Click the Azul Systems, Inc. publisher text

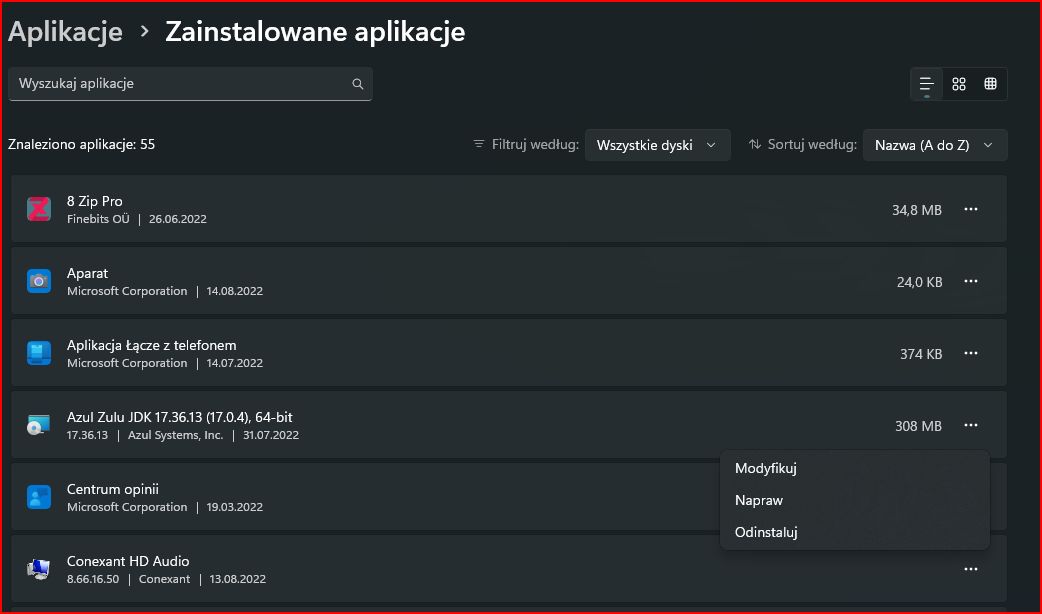pyautogui.click(x=175, y=435)
